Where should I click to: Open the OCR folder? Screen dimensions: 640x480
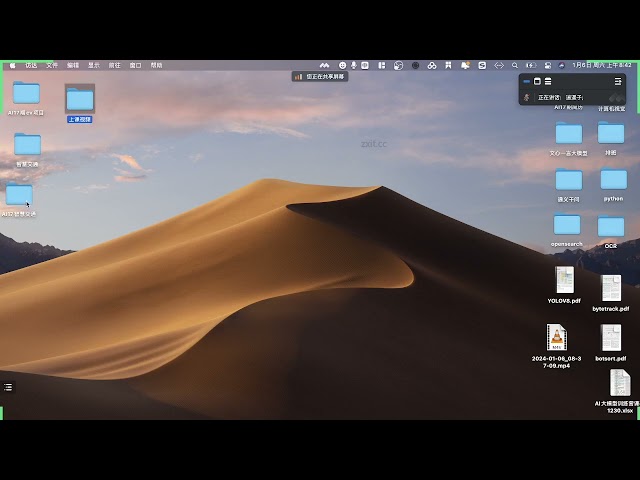point(610,226)
